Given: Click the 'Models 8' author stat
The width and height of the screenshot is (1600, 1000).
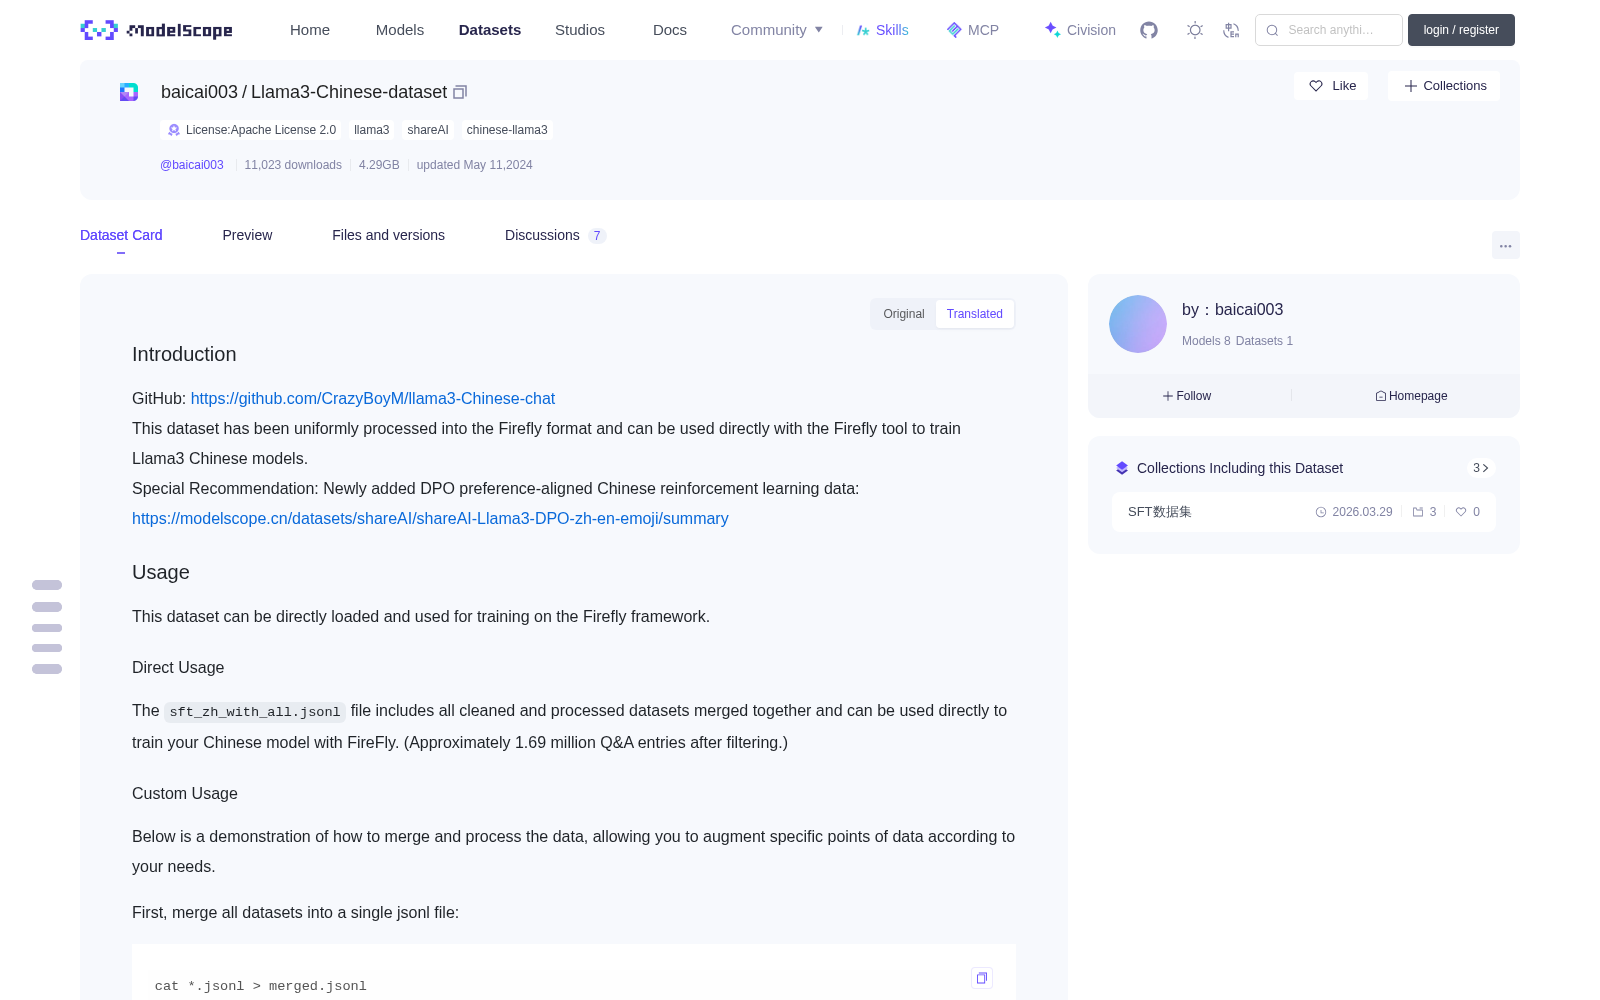Looking at the screenshot, I should point(1206,341).
